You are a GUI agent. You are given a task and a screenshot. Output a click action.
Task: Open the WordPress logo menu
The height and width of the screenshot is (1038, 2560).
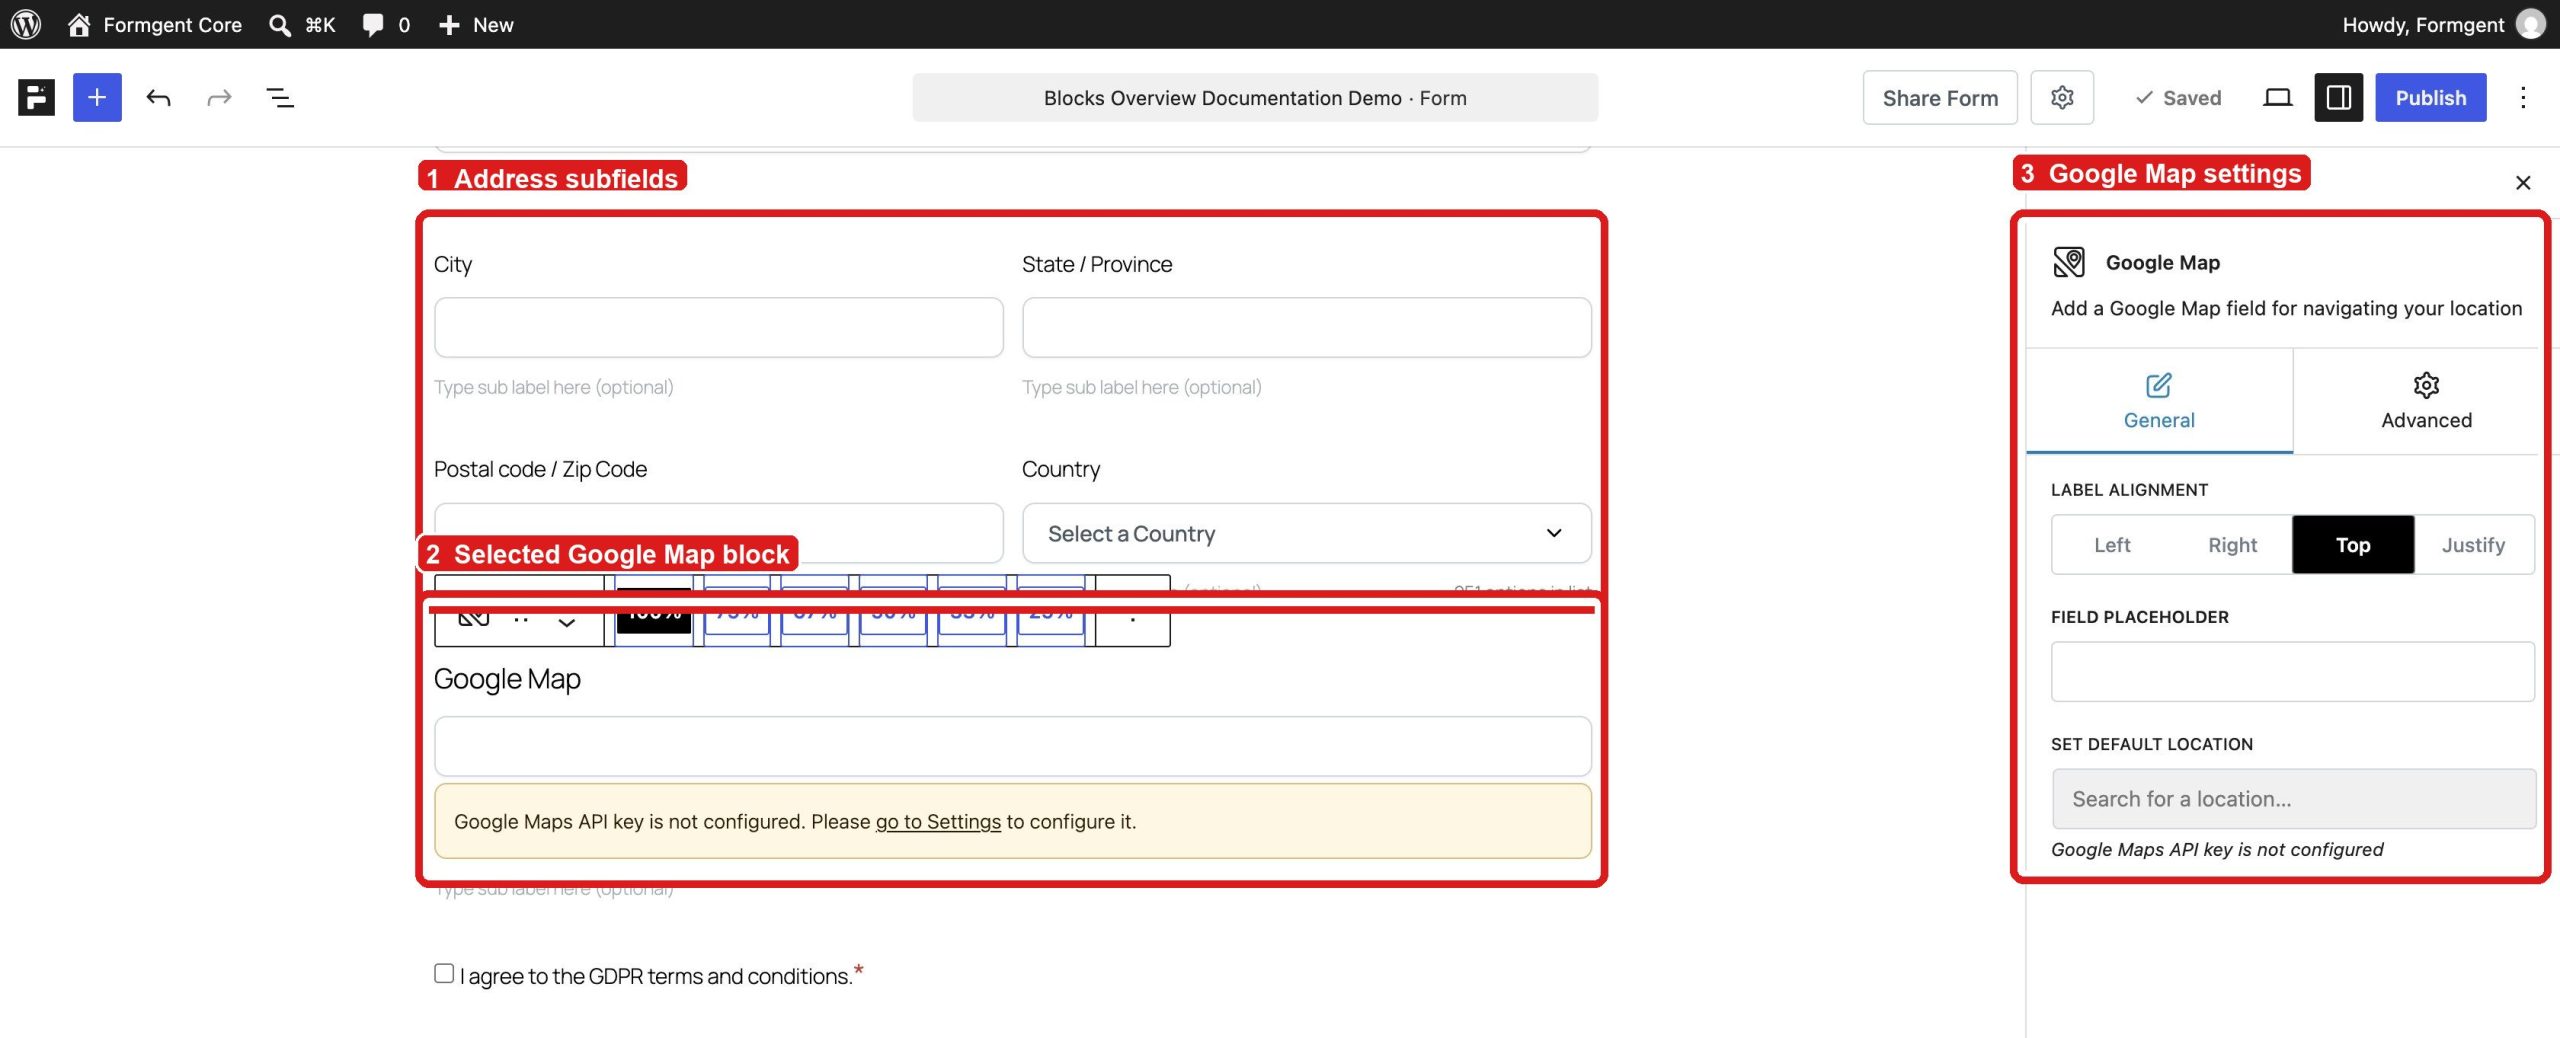click(26, 24)
